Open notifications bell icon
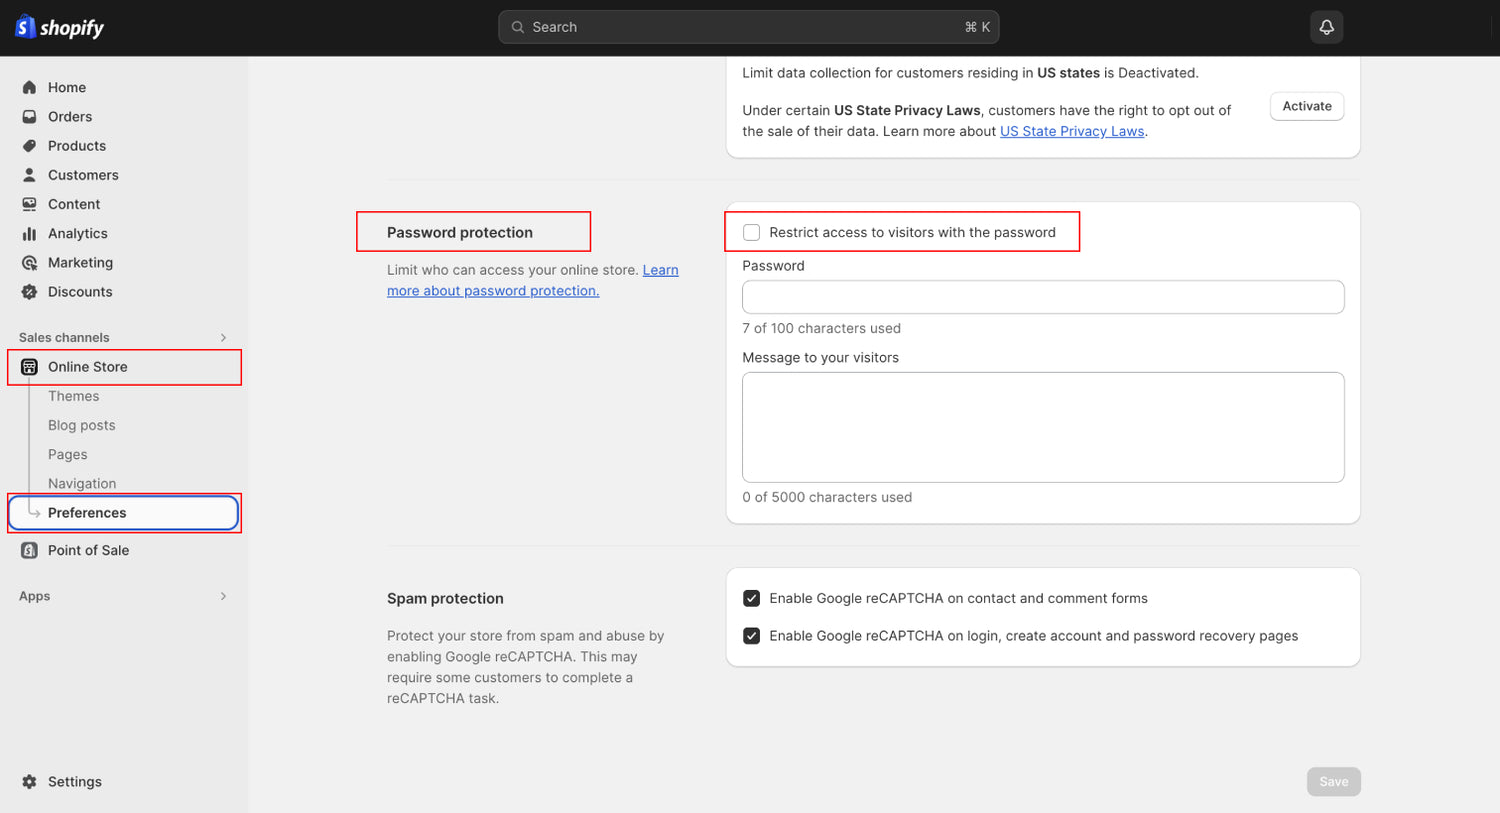This screenshot has height=813, width=1500. coord(1326,27)
